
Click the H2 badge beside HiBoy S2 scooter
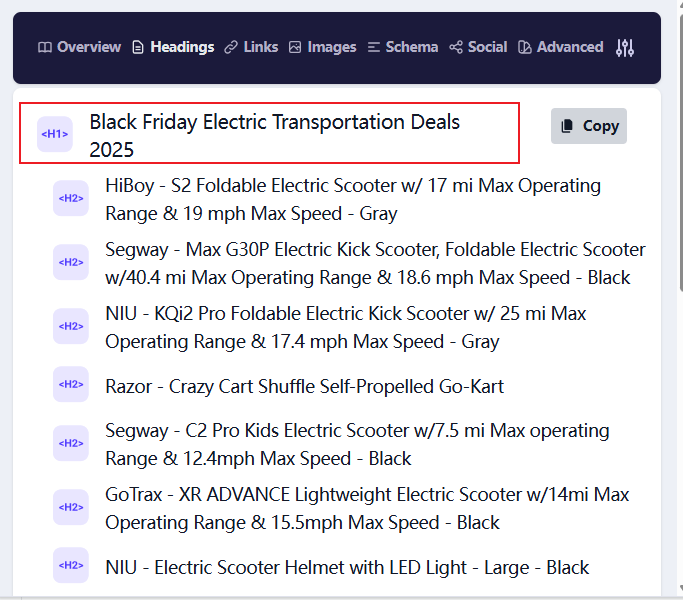71,199
